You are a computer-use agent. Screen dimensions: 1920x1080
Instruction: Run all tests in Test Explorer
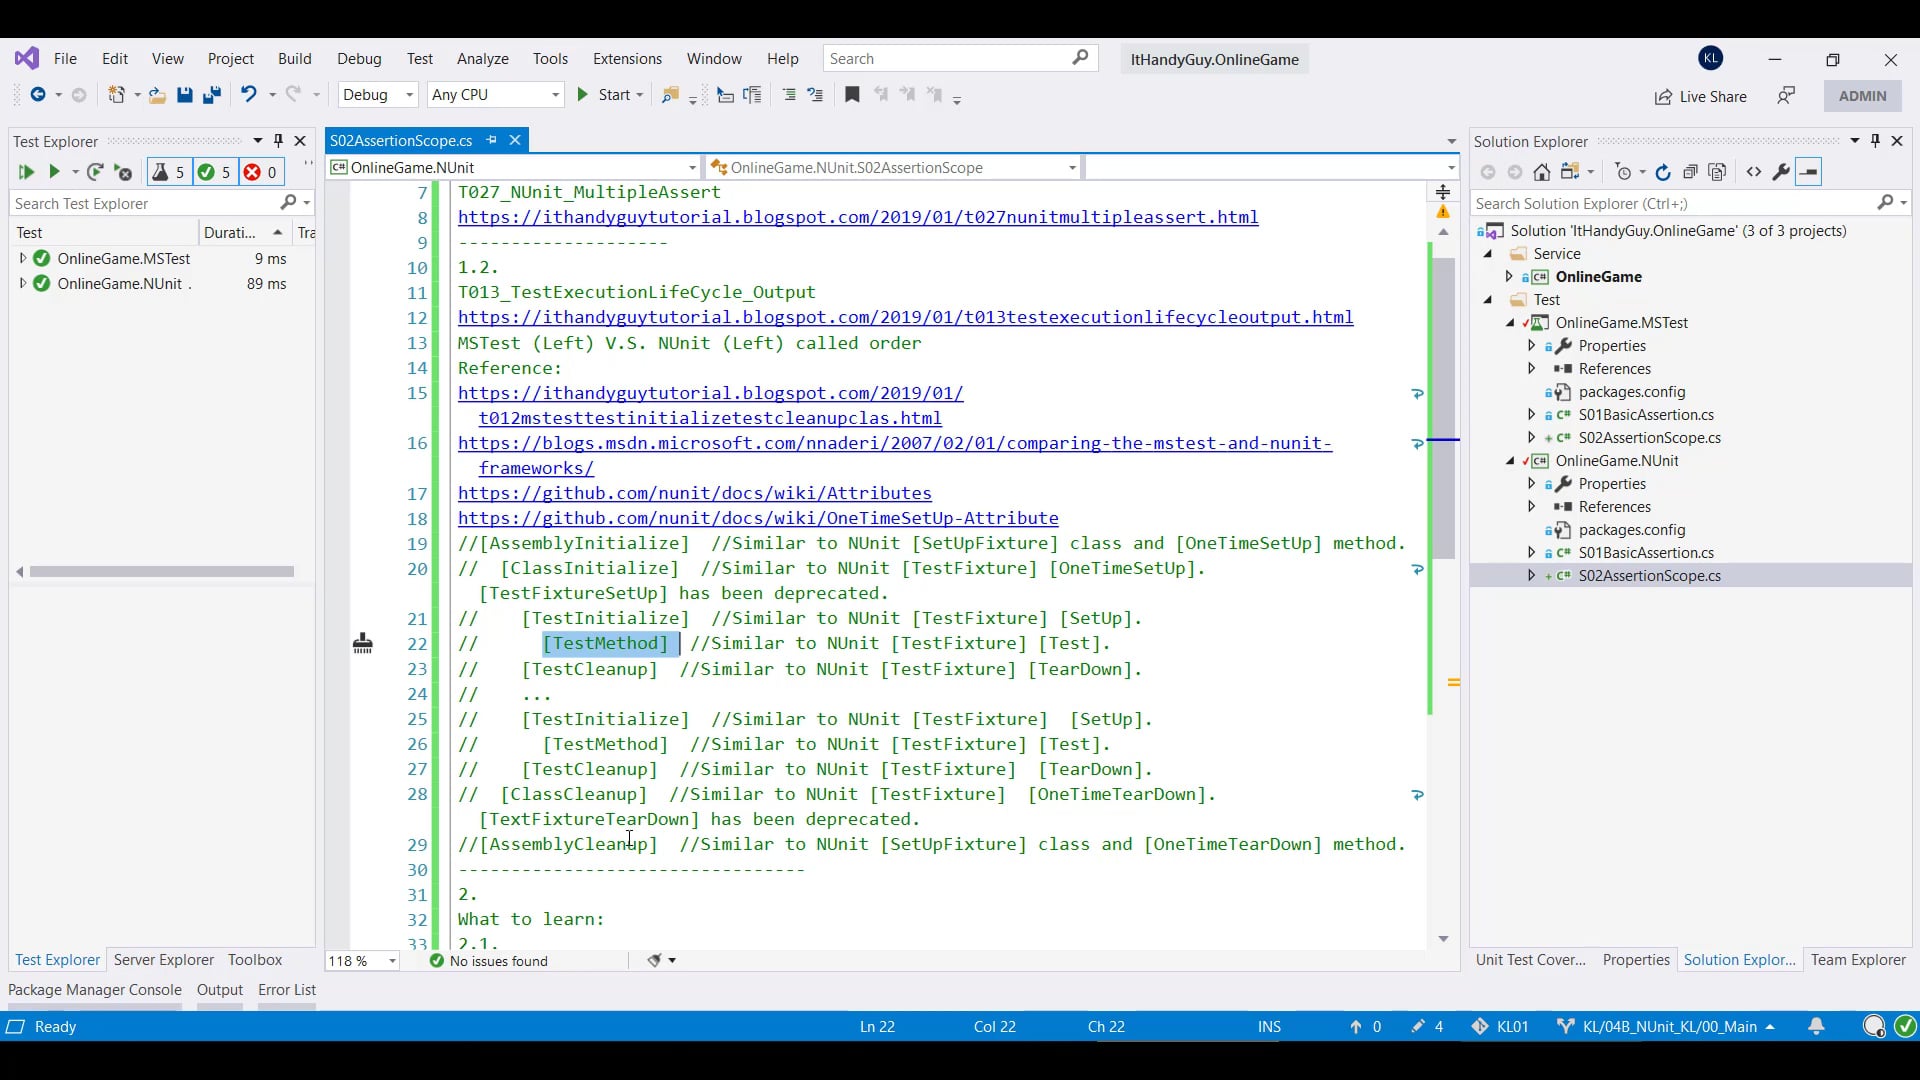point(27,172)
